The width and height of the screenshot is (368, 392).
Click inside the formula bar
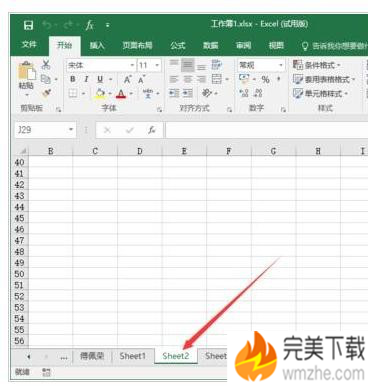tap(266, 130)
